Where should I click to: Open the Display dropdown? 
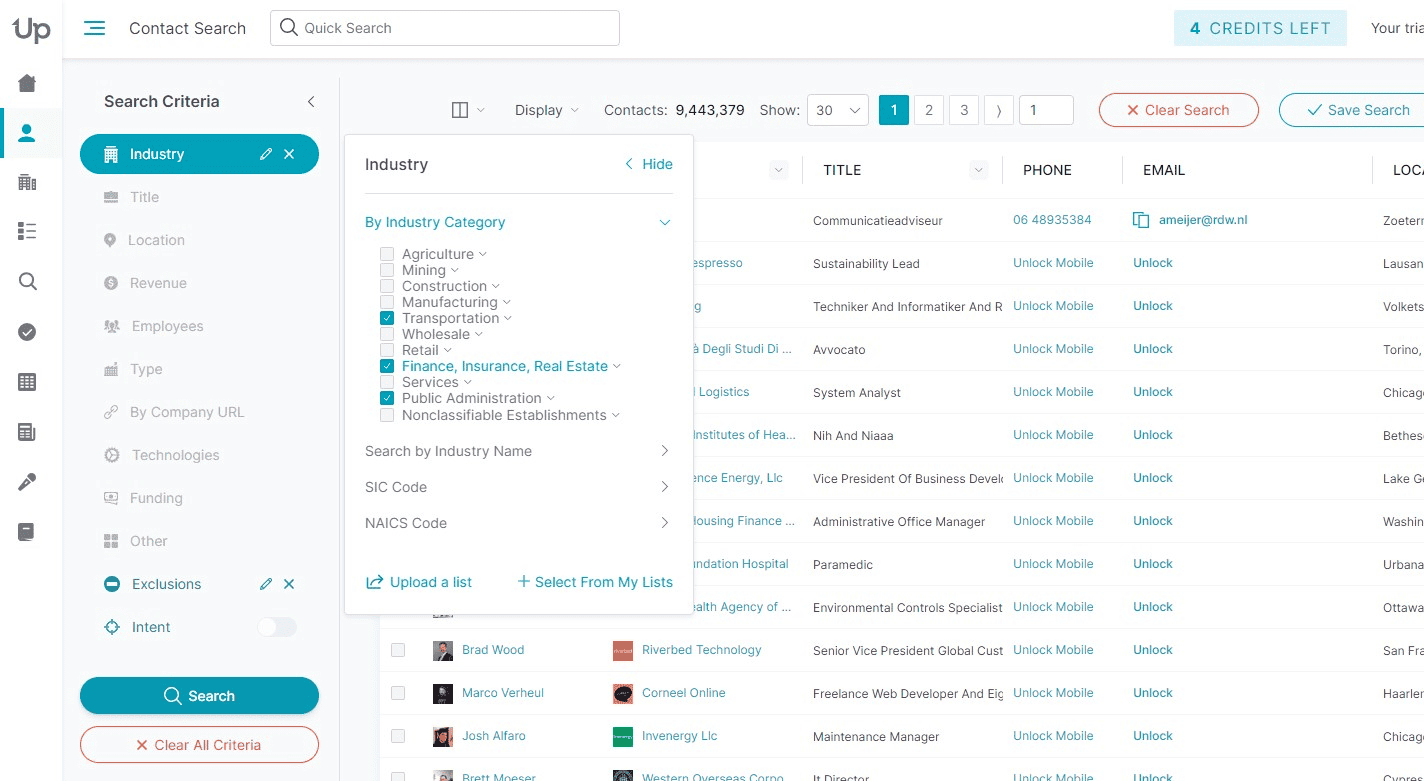[546, 110]
